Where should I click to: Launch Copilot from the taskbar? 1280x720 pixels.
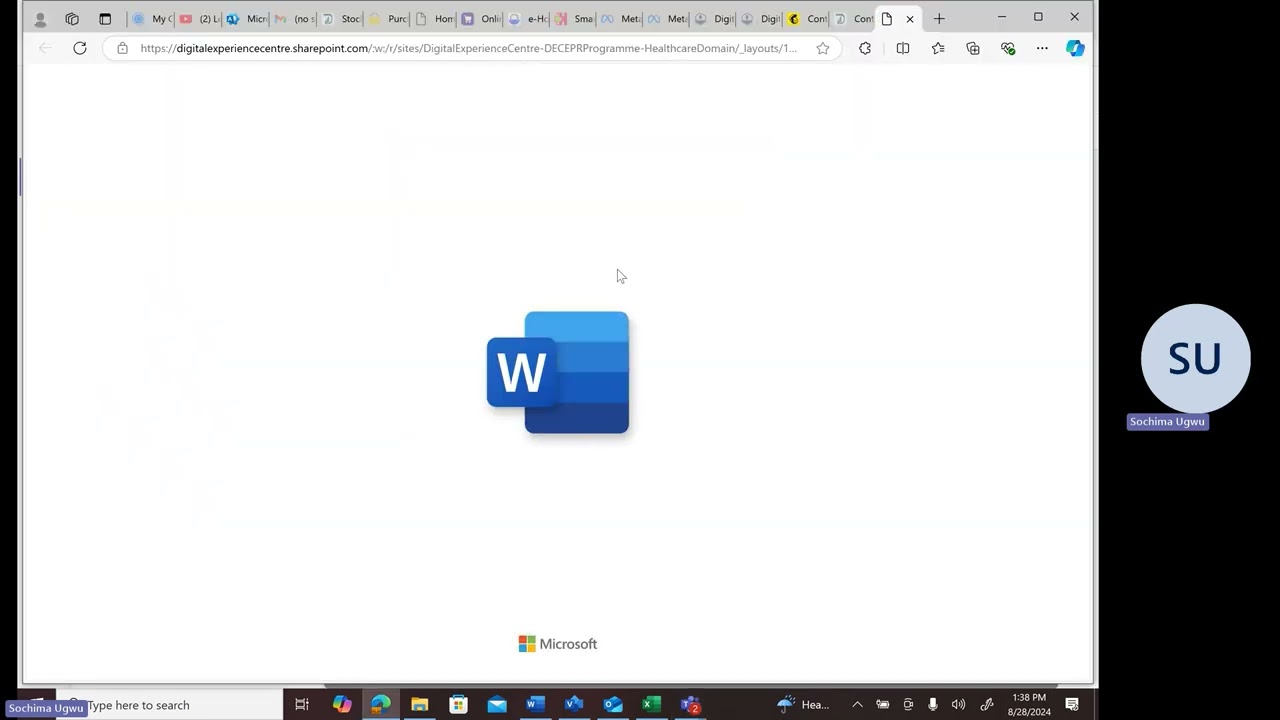(342, 705)
